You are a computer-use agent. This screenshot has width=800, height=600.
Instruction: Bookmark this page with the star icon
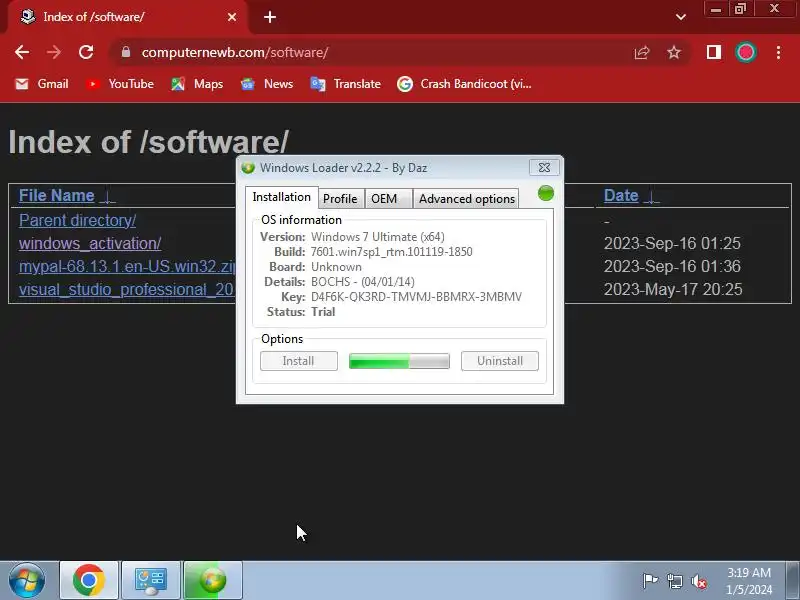tap(674, 52)
